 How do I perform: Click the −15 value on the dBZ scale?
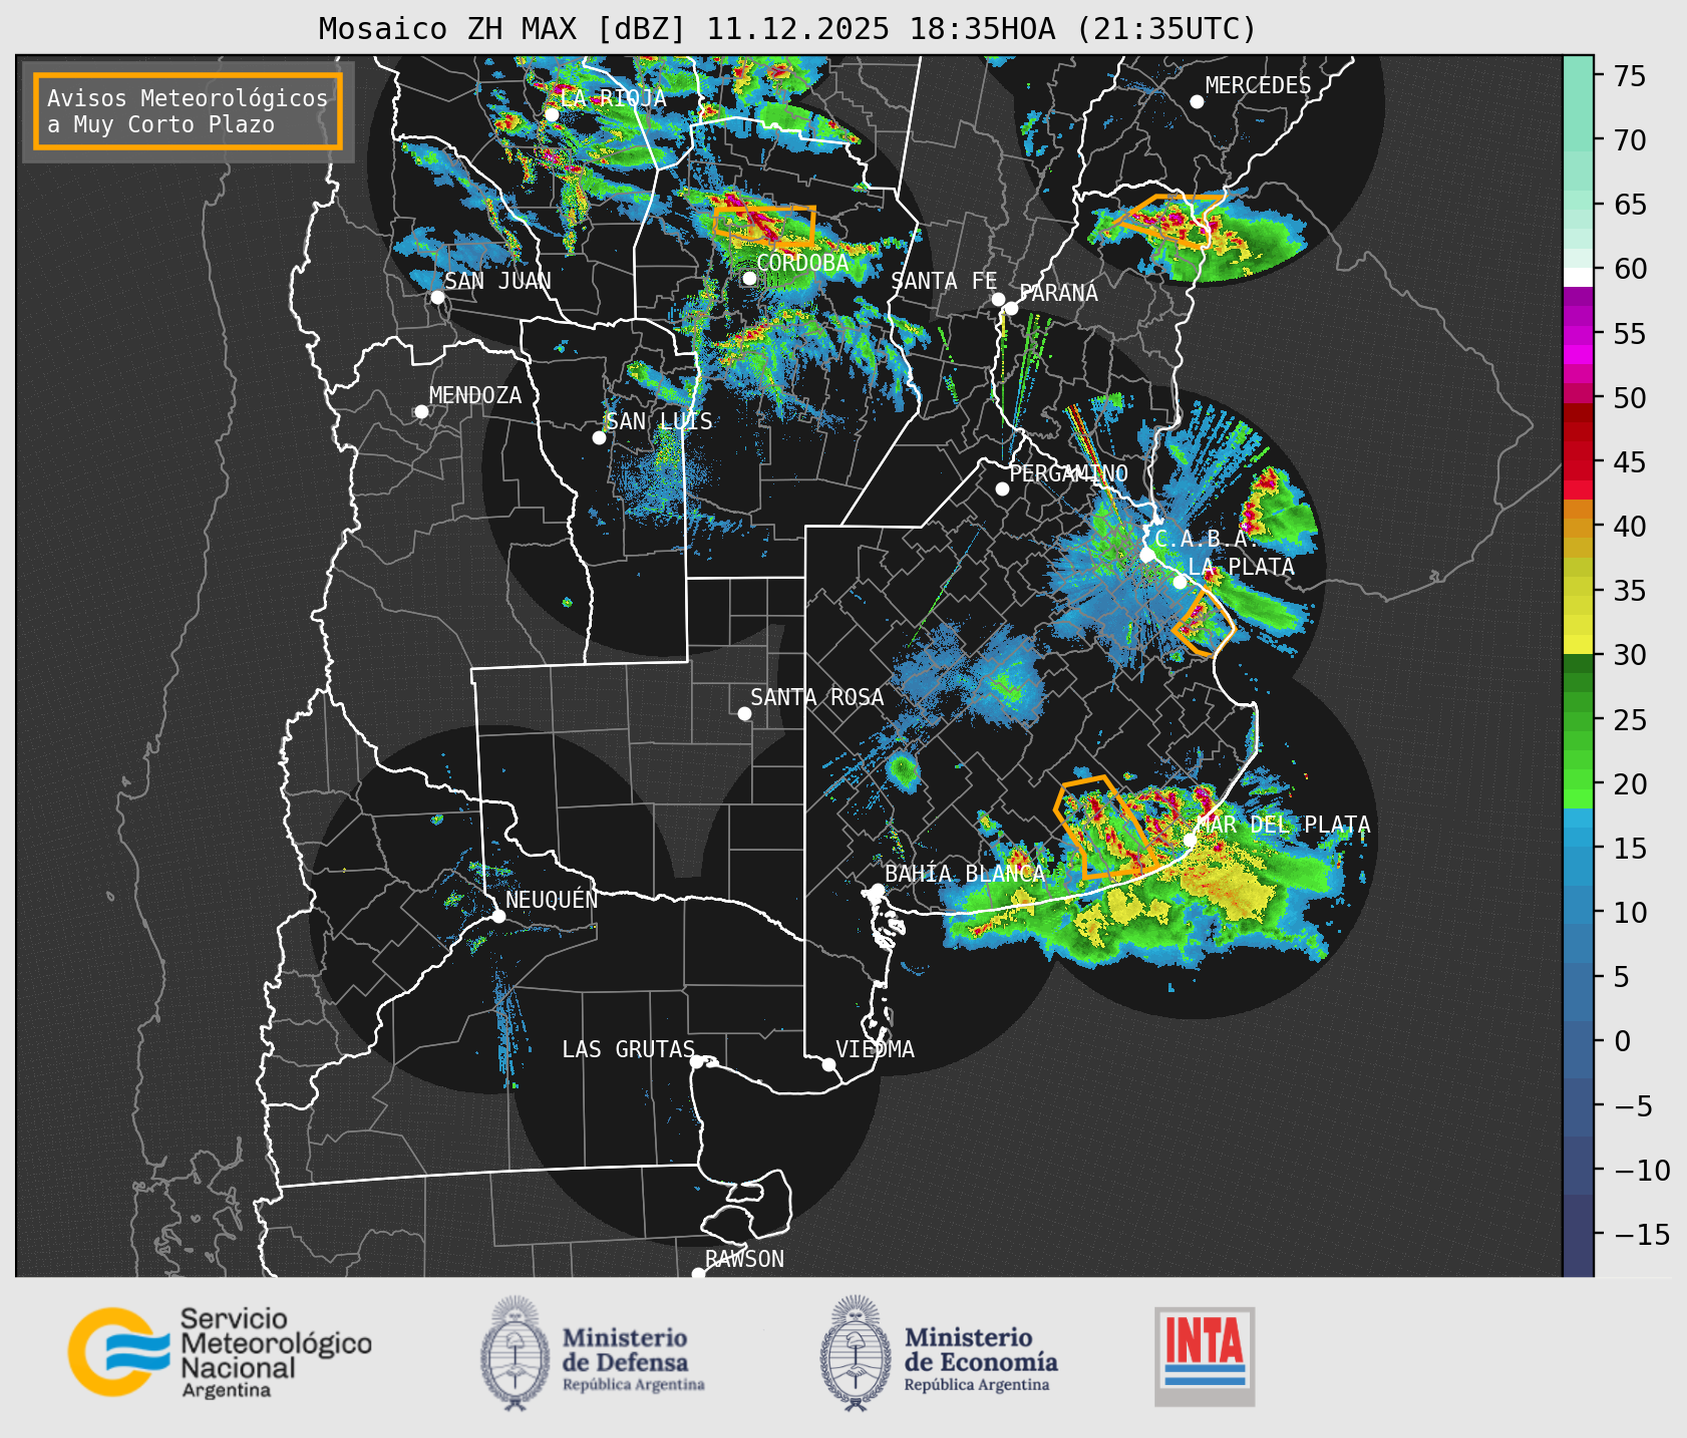tap(1635, 1234)
